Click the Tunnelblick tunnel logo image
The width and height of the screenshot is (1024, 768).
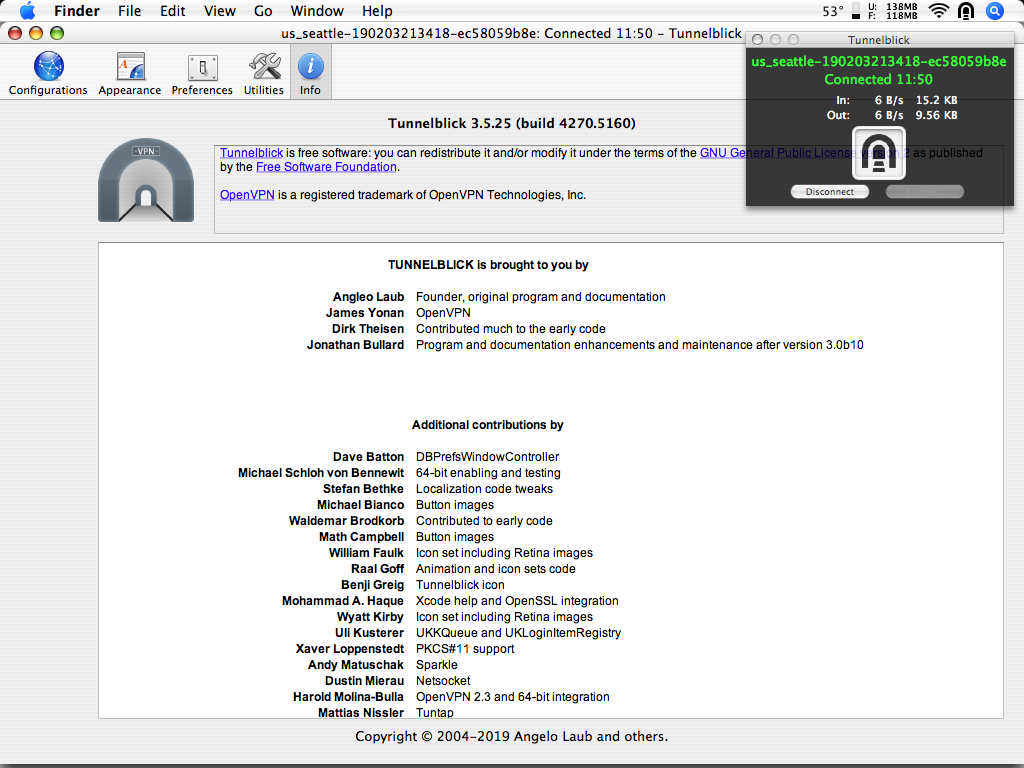(x=146, y=180)
